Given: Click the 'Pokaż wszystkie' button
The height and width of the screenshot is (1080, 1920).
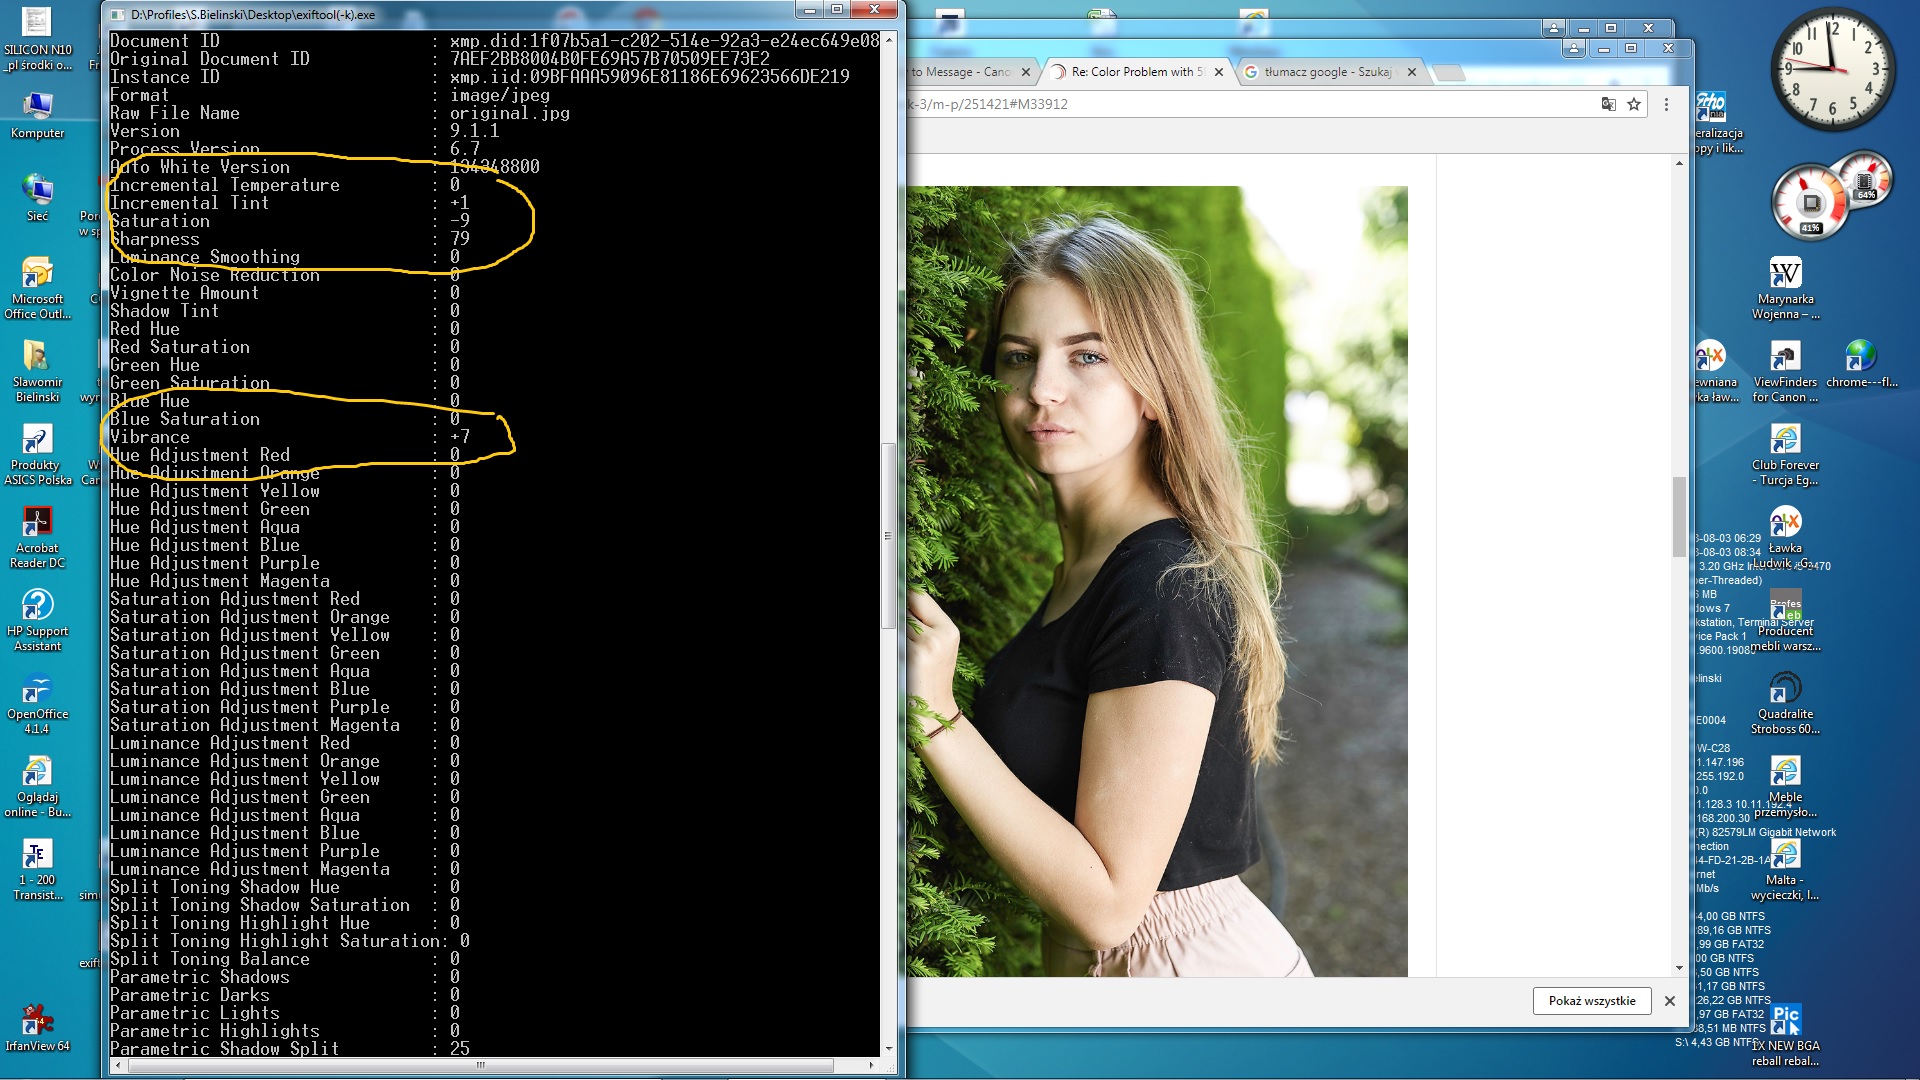Looking at the screenshot, I should [x=1591, y=1001].
